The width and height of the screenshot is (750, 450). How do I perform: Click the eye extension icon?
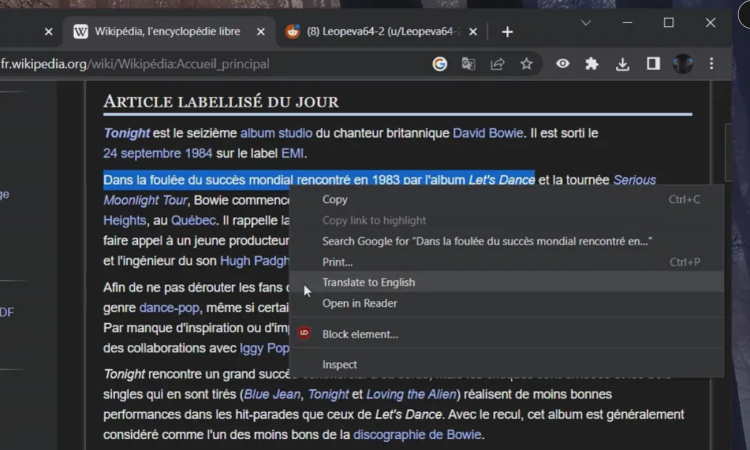(x=563, y=64)
